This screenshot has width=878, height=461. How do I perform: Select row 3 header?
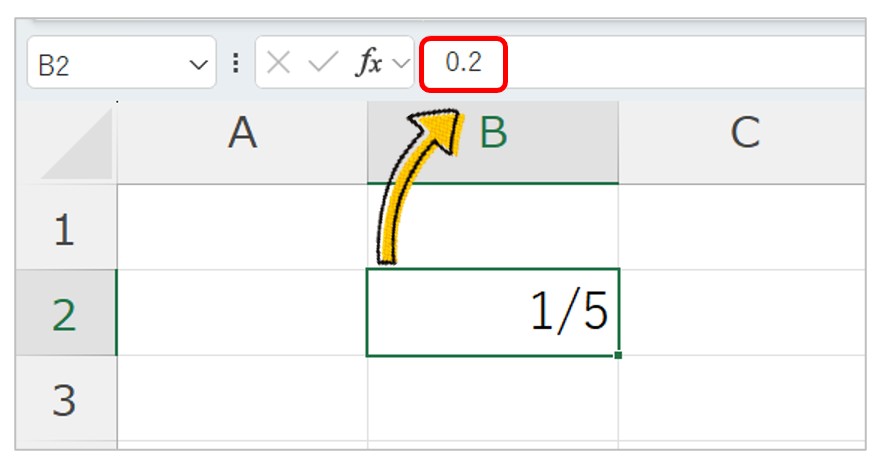66,398
